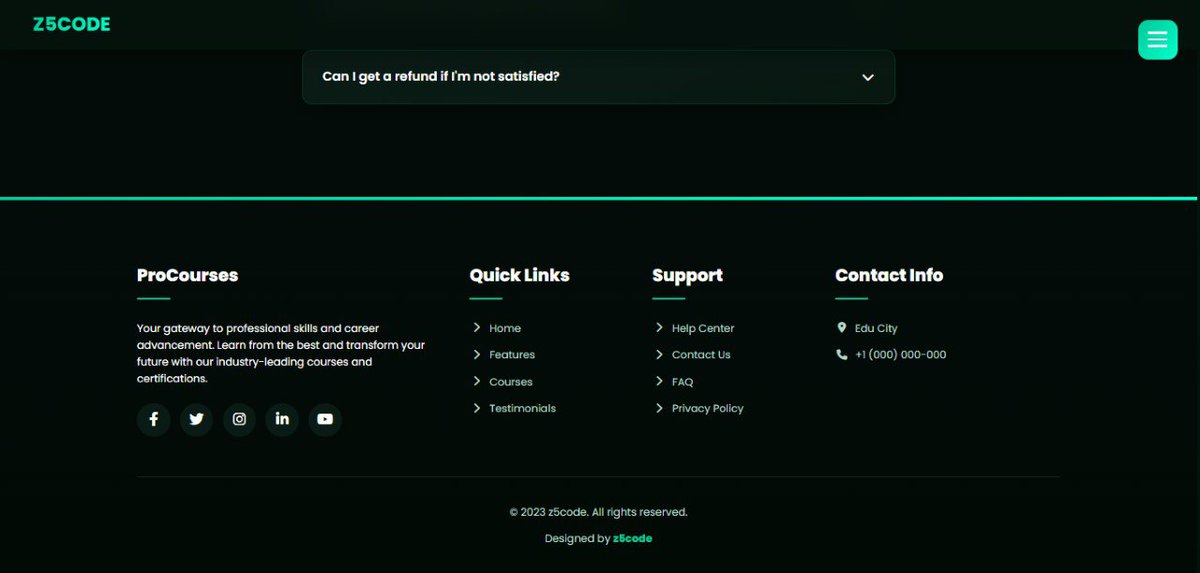Go to Testimonials quick link
The width and height of the screenshot is (1200, 573).
pyautogui.click(x=522, y=408)
